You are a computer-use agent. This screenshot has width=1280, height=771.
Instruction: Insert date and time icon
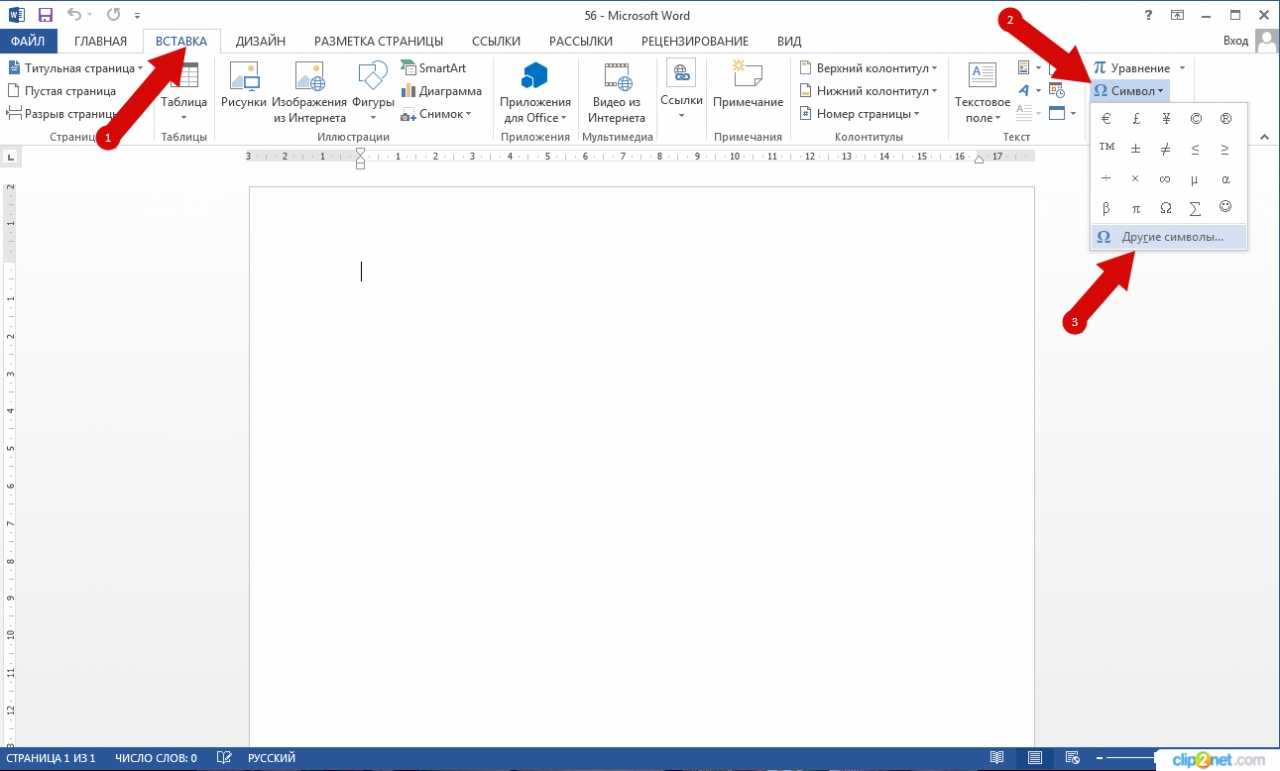(x=1057, y=90)
